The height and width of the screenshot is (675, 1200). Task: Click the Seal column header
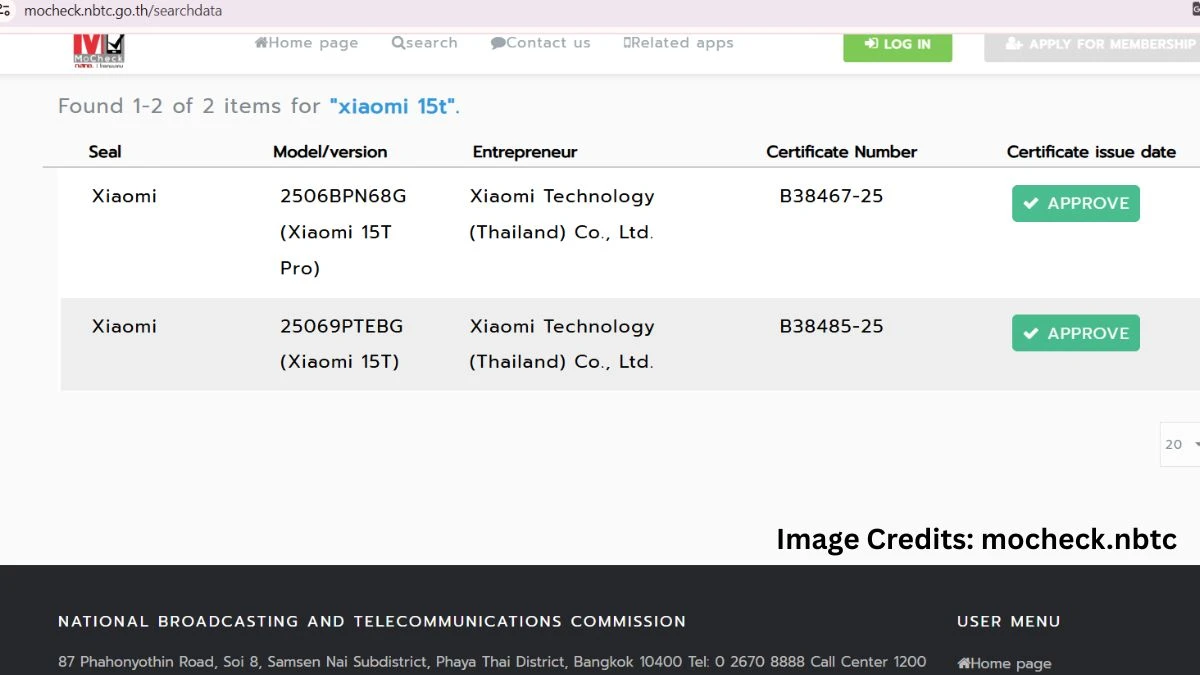105,152
